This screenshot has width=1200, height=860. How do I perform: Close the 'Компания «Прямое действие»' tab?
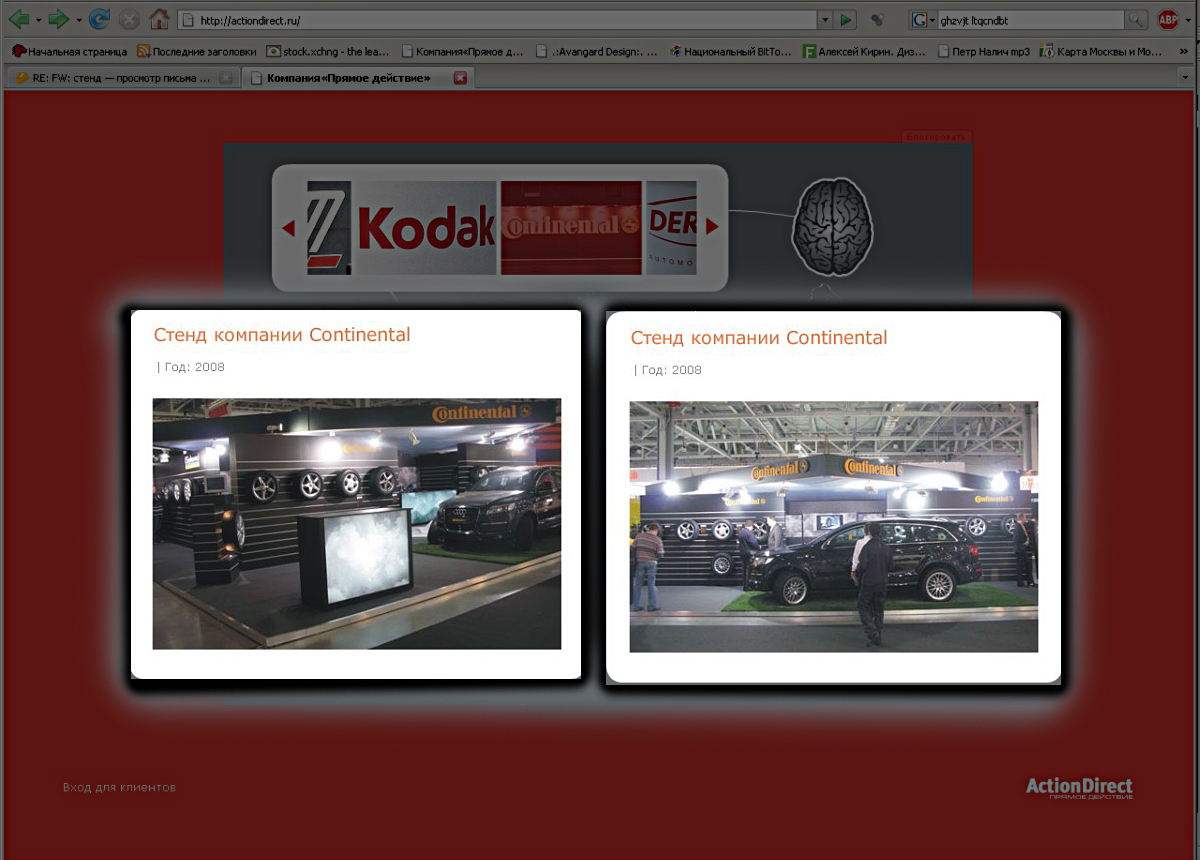pos(460,78)
